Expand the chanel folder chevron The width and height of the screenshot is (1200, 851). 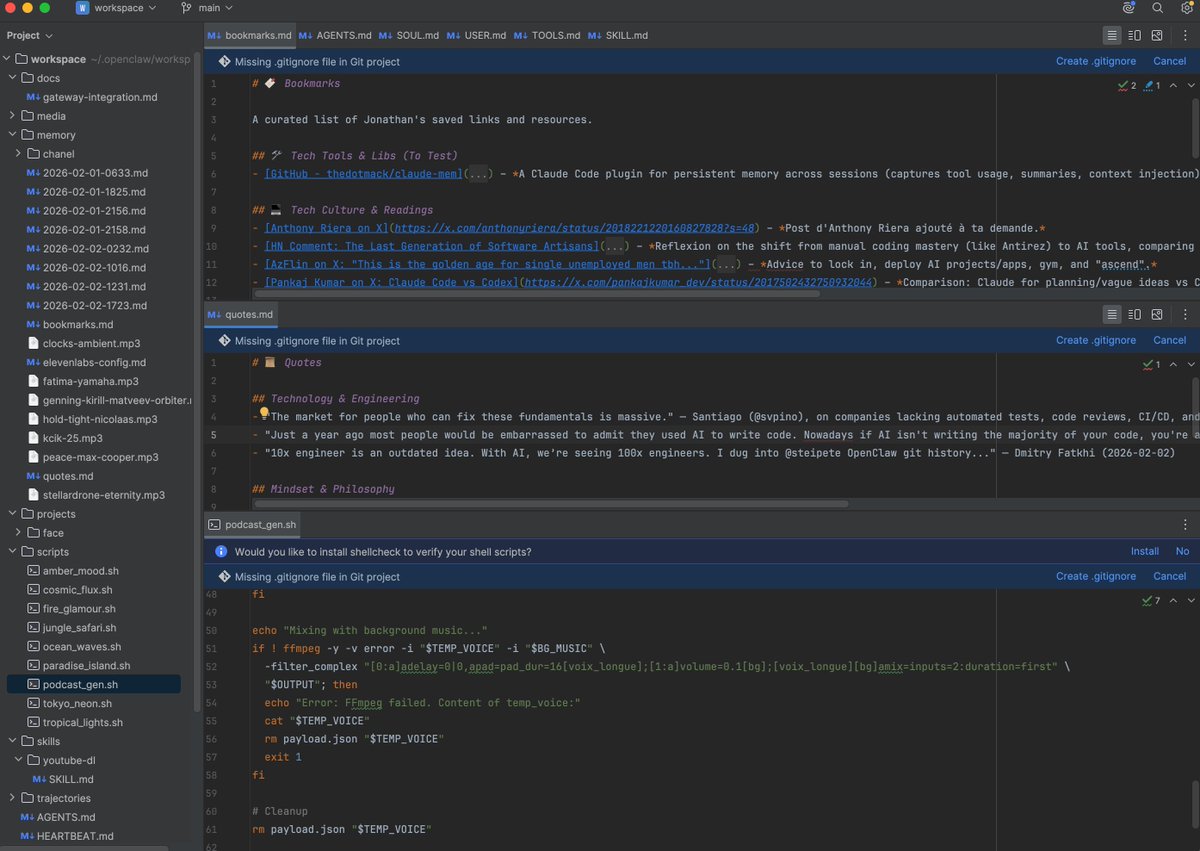pyautogui.click(x=19, y=154)
